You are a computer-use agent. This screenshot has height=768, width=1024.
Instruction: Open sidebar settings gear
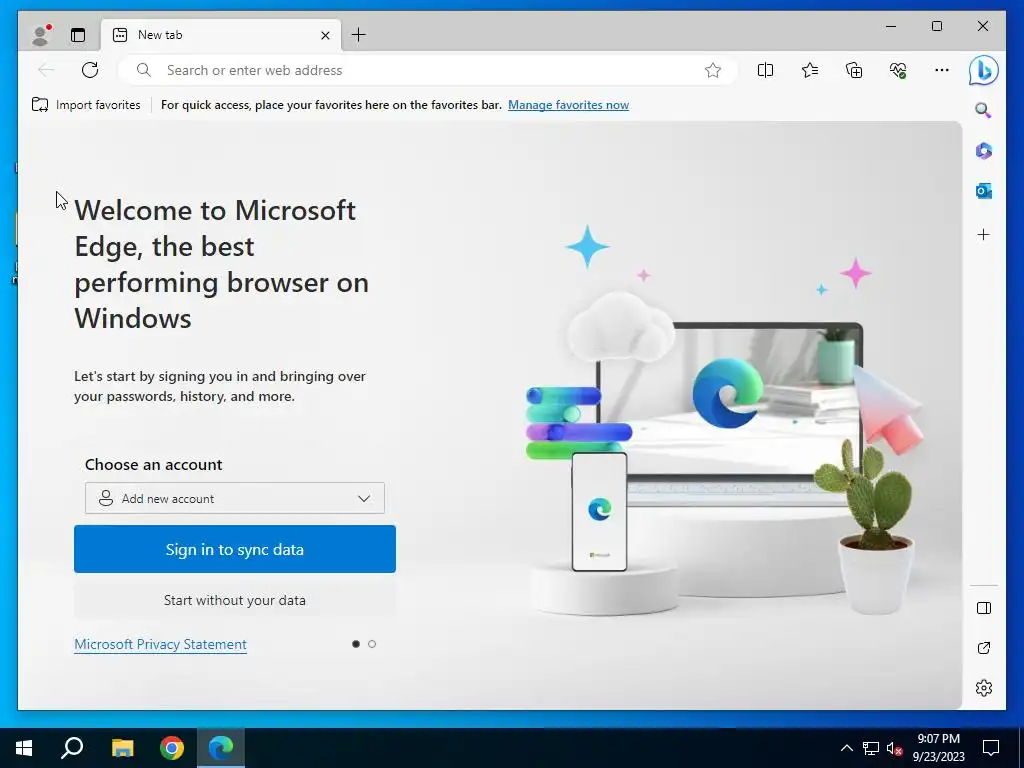(984, 688)
